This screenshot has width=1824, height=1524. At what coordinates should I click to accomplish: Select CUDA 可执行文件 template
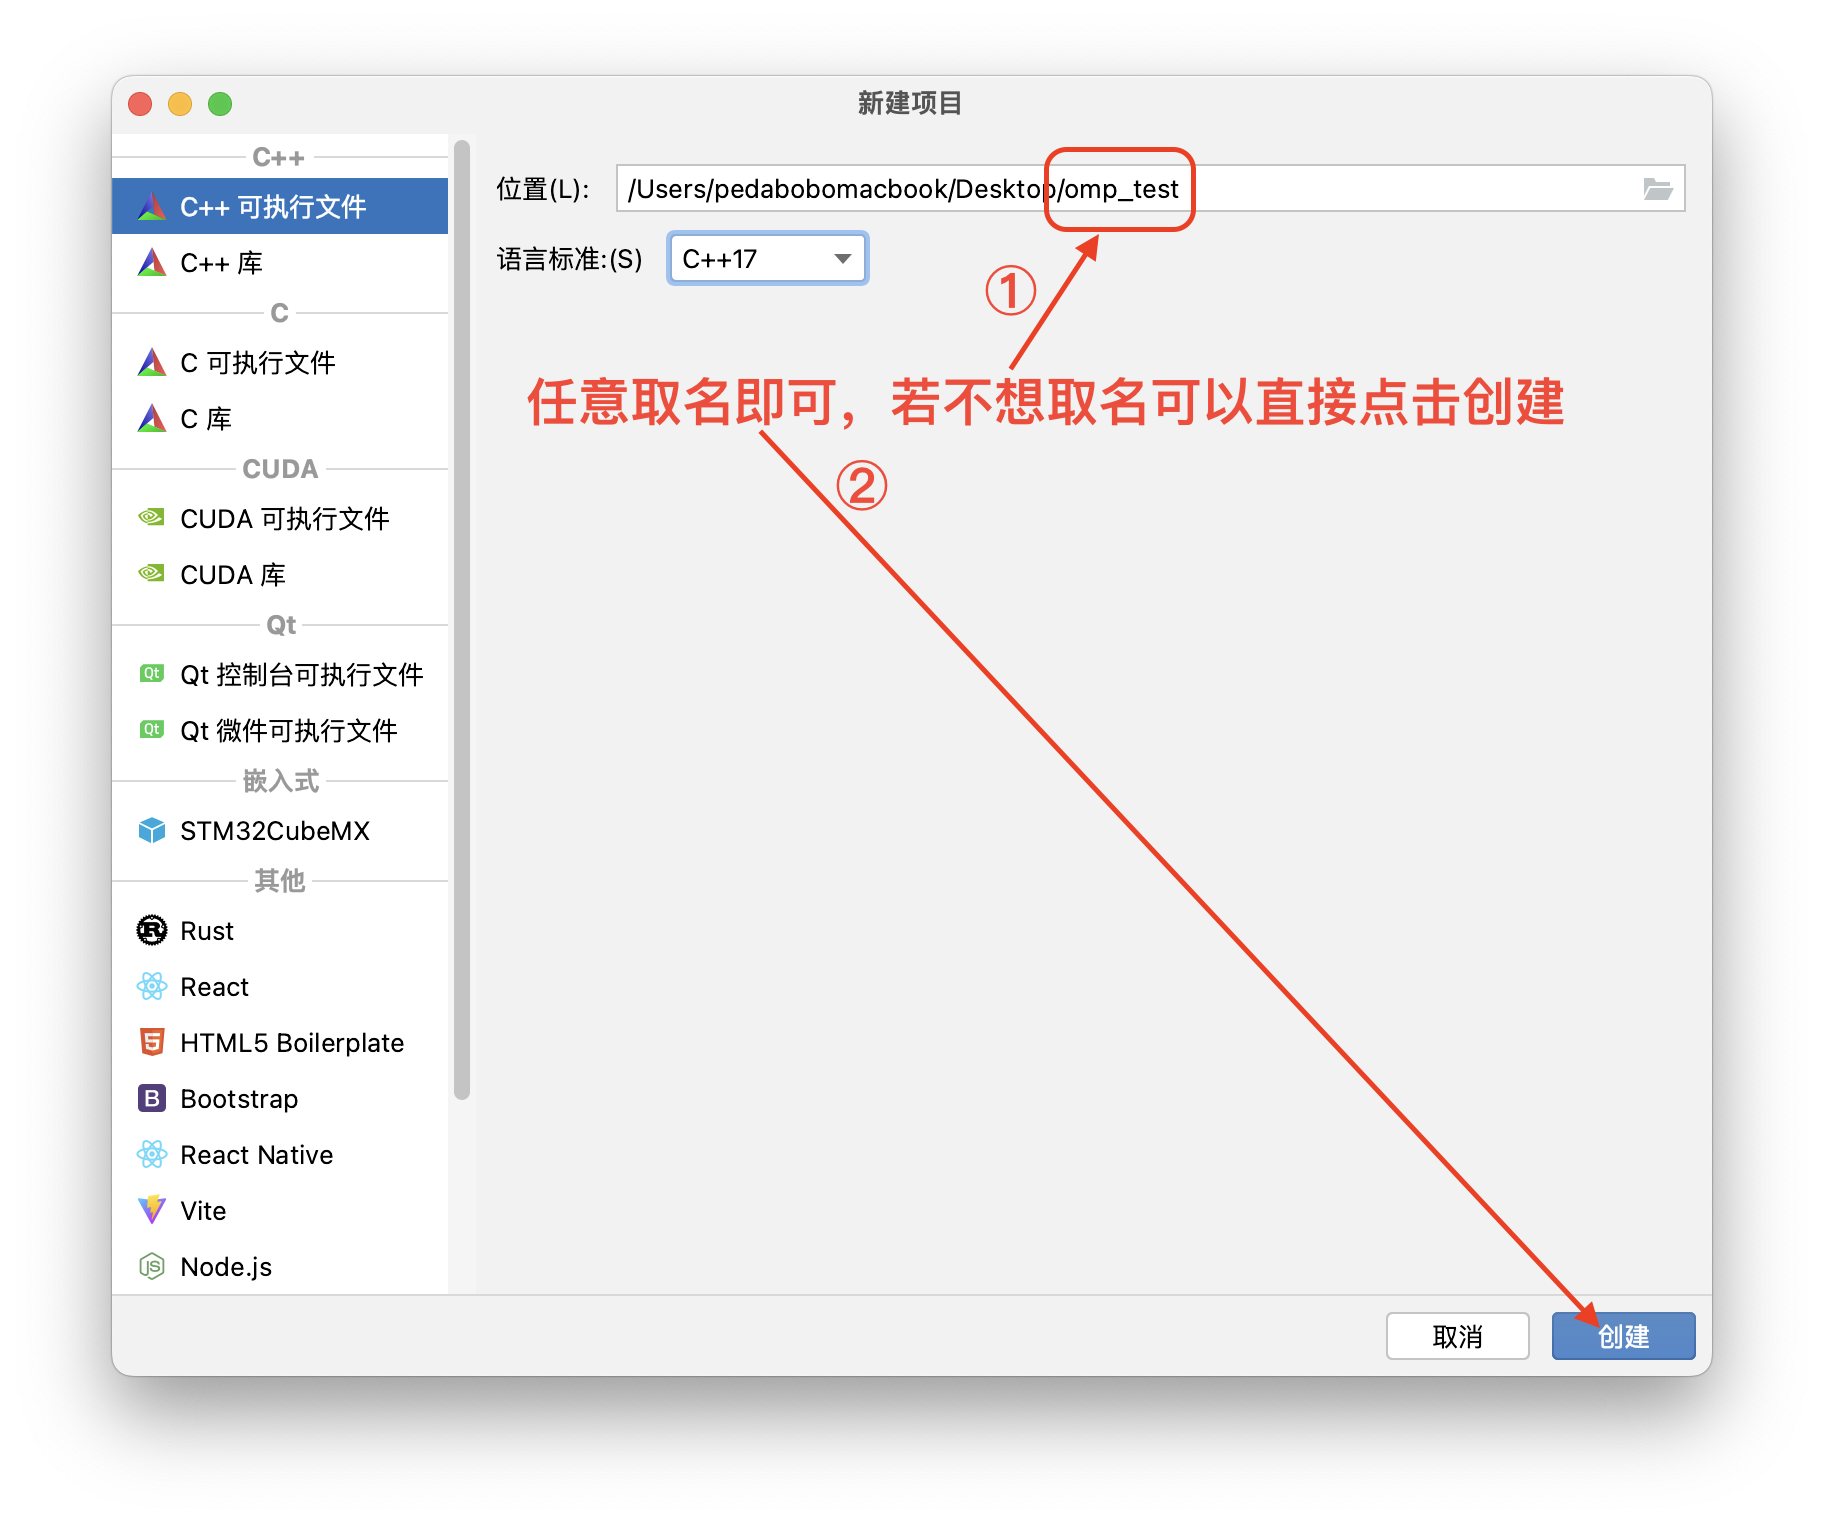click(280, 518)
